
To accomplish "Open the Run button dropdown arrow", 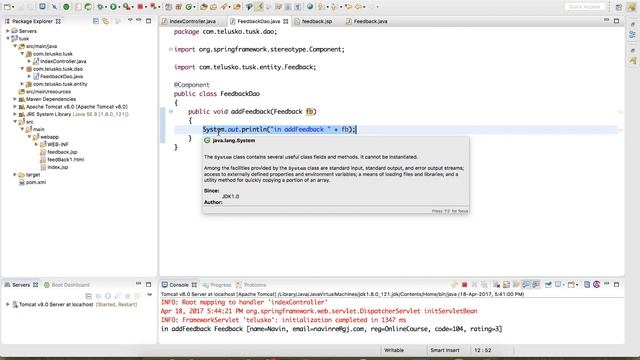I will point(119,7).
